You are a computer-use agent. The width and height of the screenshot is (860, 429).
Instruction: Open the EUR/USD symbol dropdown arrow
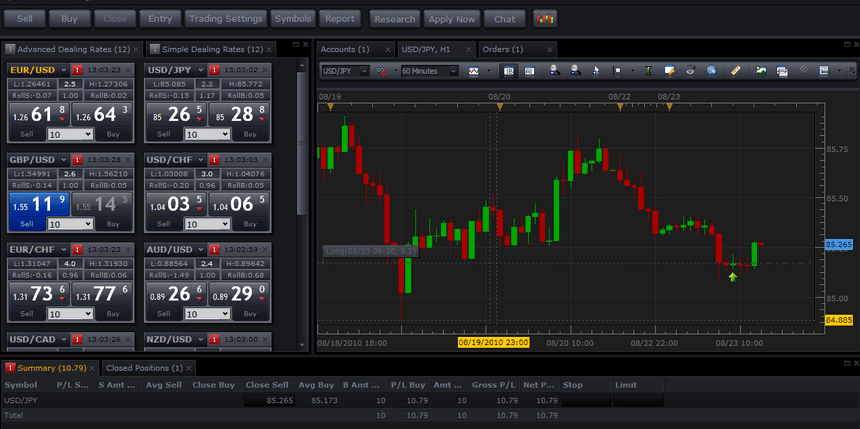64,70
